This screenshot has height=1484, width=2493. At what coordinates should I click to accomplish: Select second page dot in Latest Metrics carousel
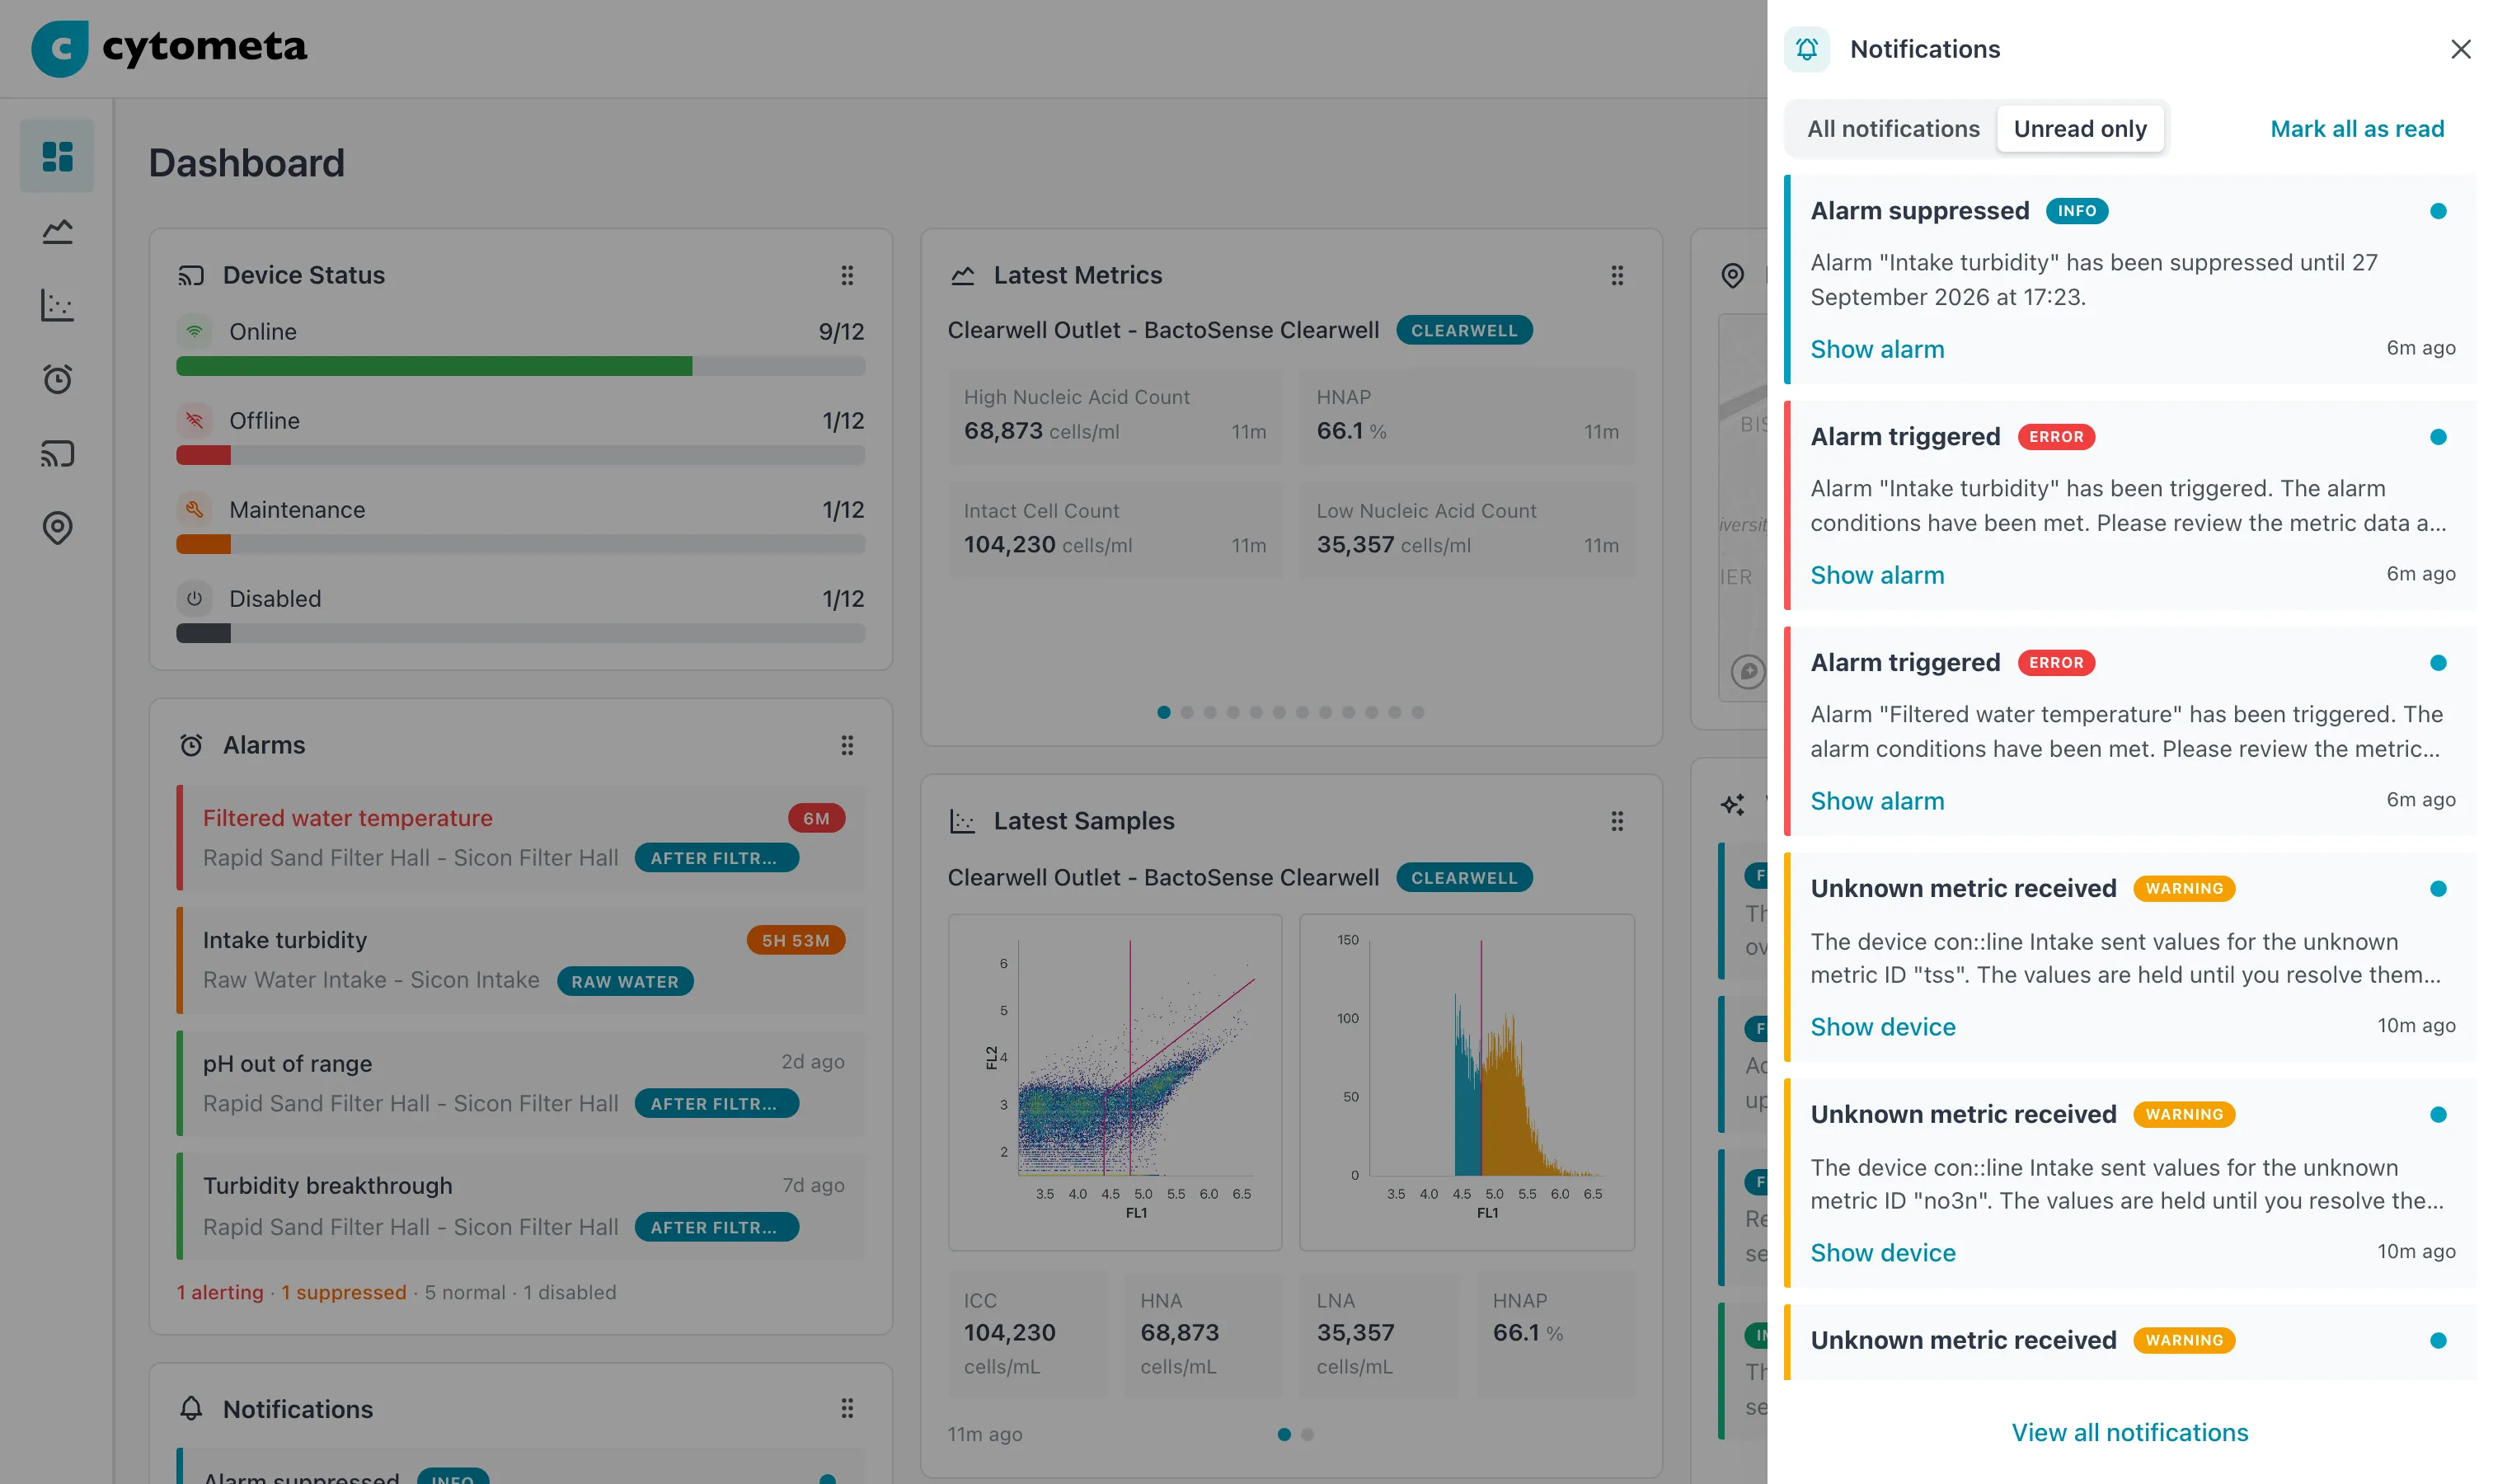[x=1186, y=712]
